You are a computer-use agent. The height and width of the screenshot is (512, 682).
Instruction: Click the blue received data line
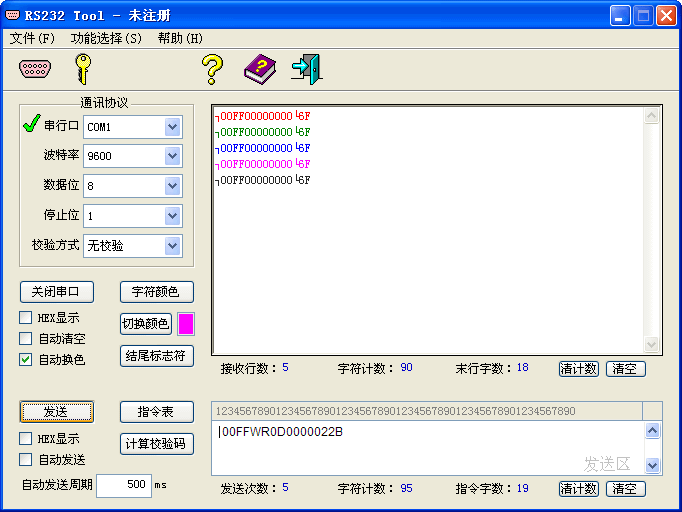coord(263,148)
